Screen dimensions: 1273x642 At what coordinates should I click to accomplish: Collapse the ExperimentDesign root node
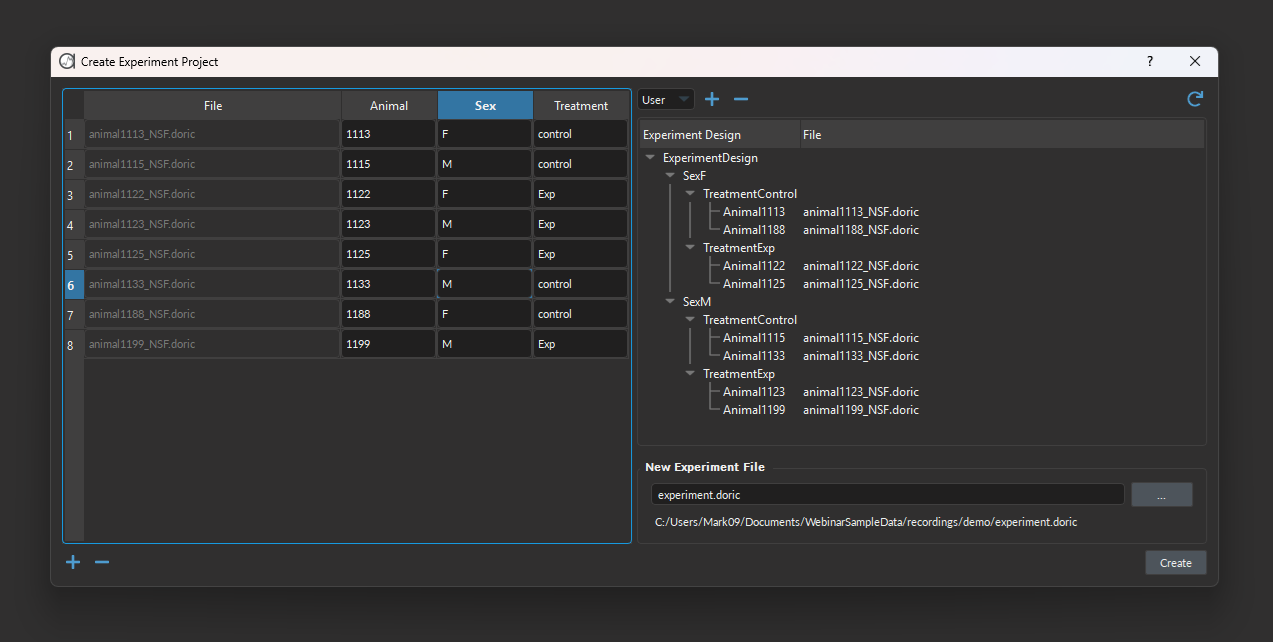(x=651, y=158)
